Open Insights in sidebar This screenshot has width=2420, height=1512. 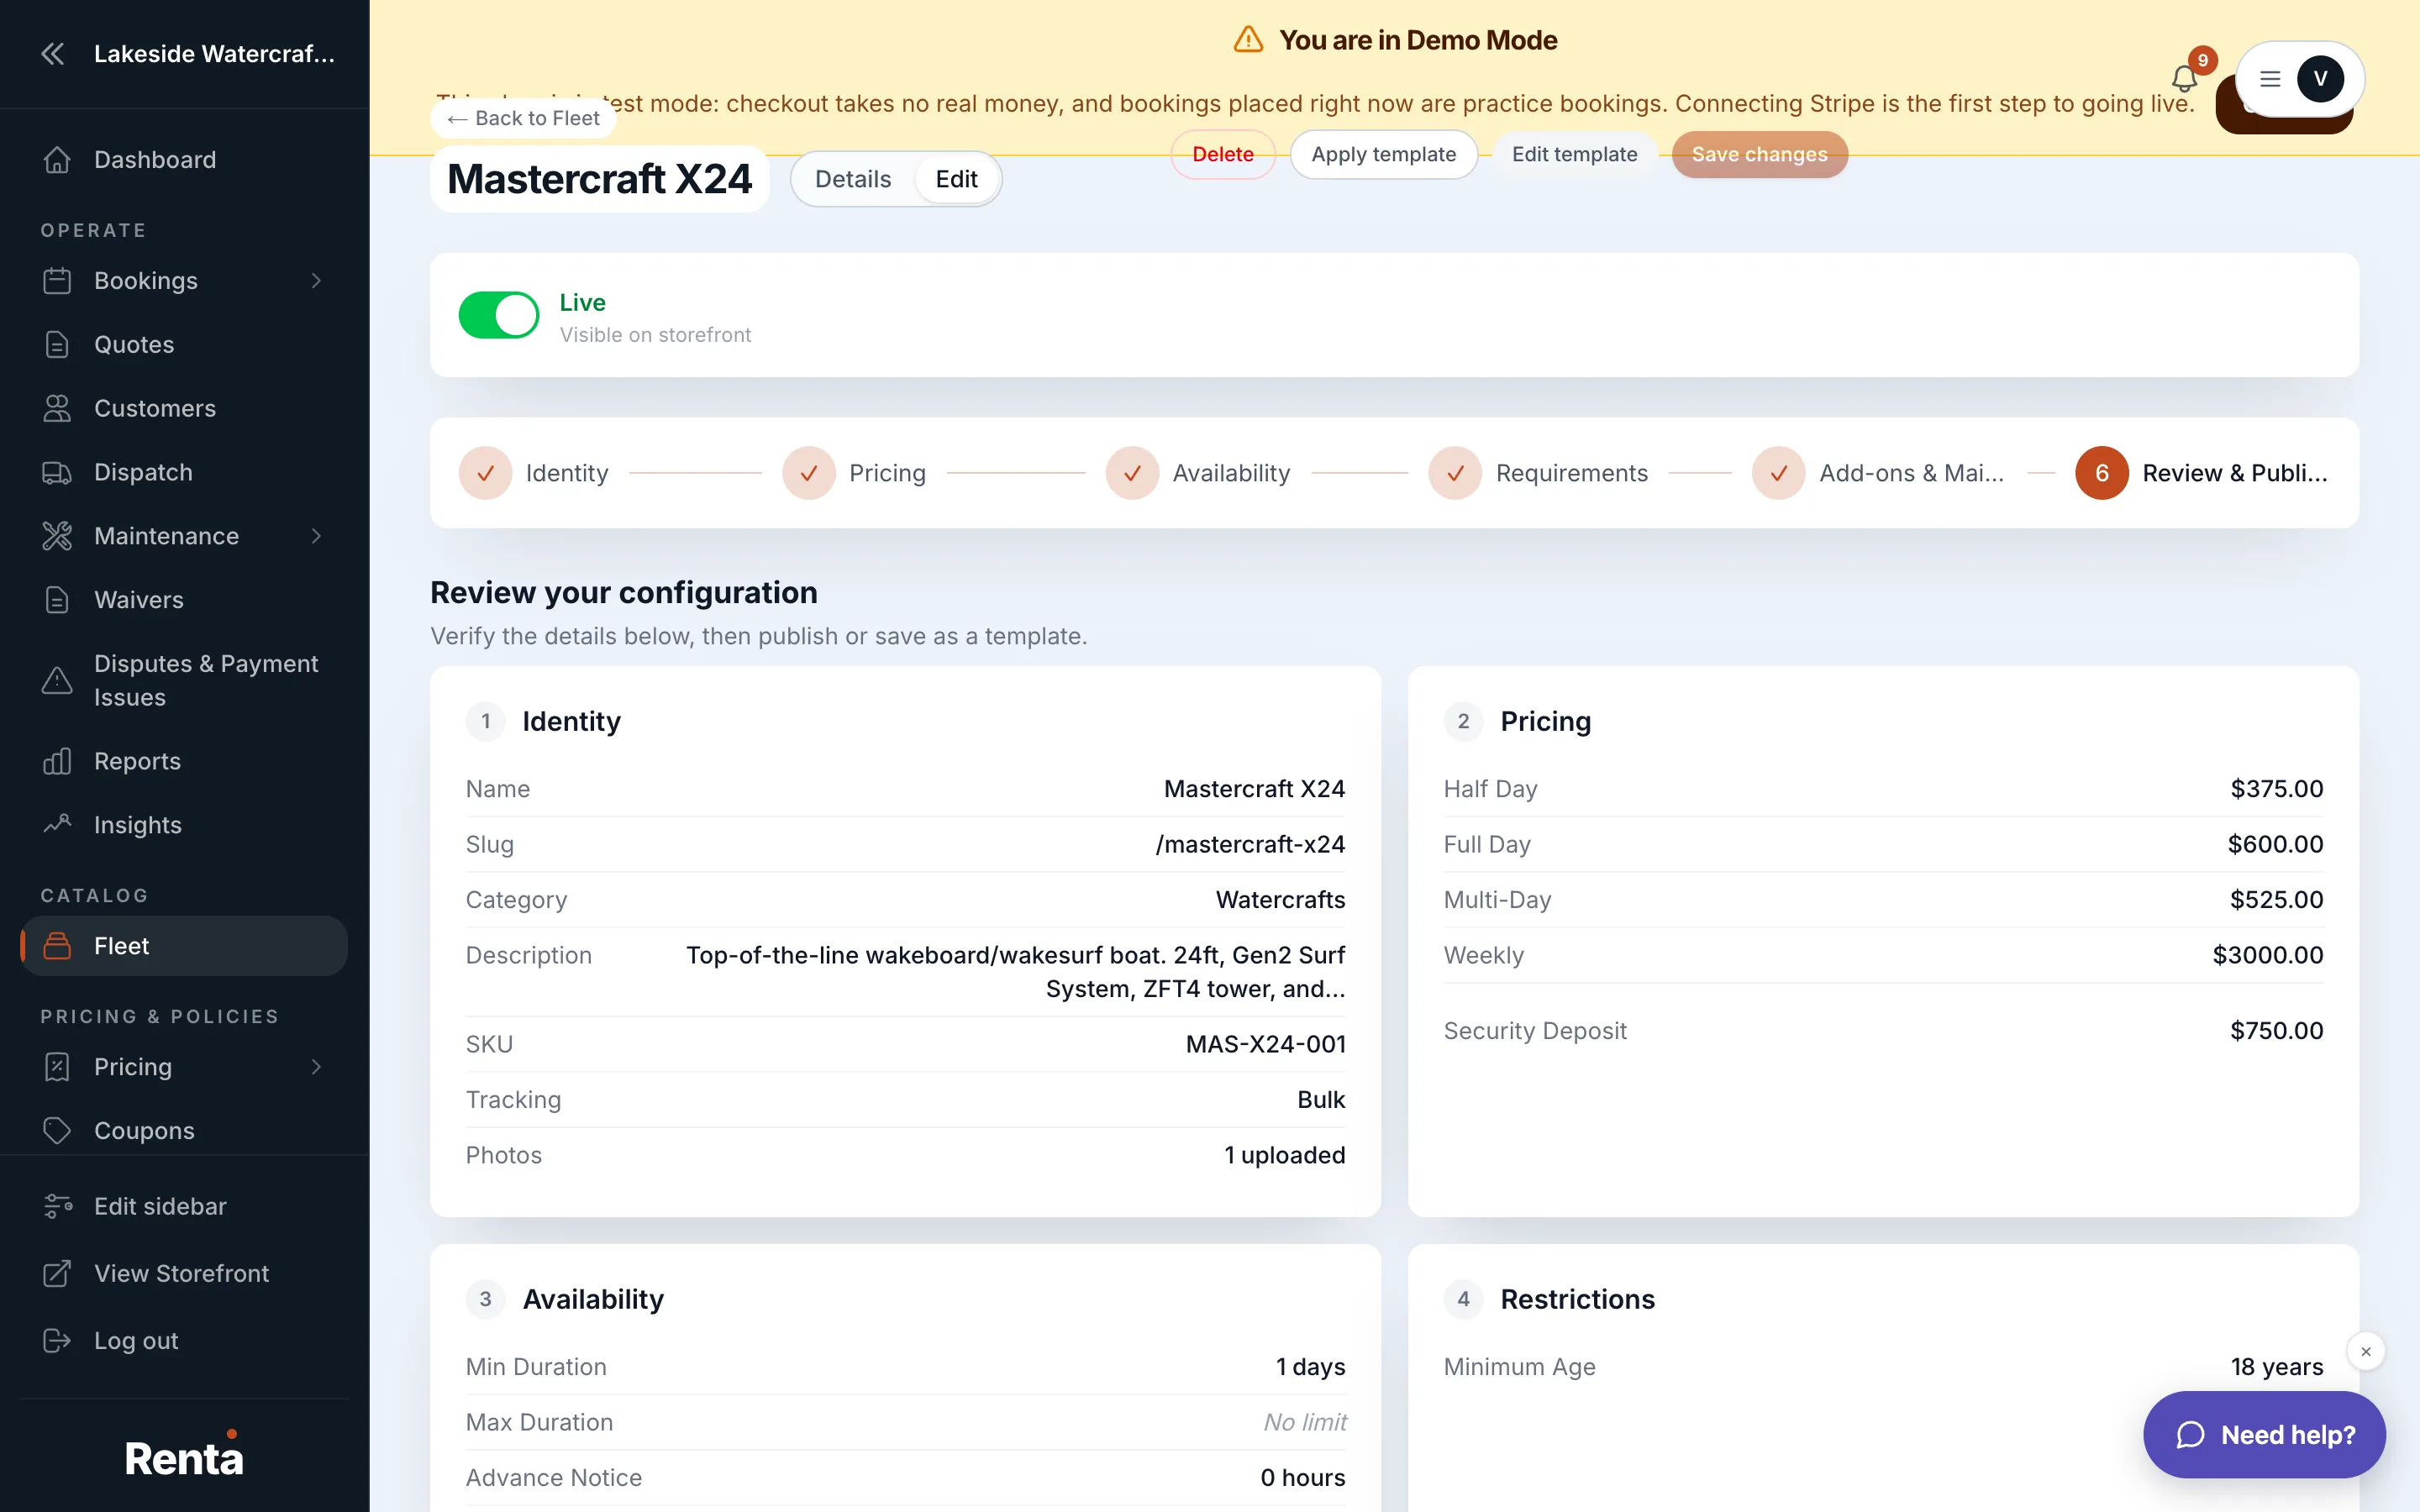[x=184, y=826]
